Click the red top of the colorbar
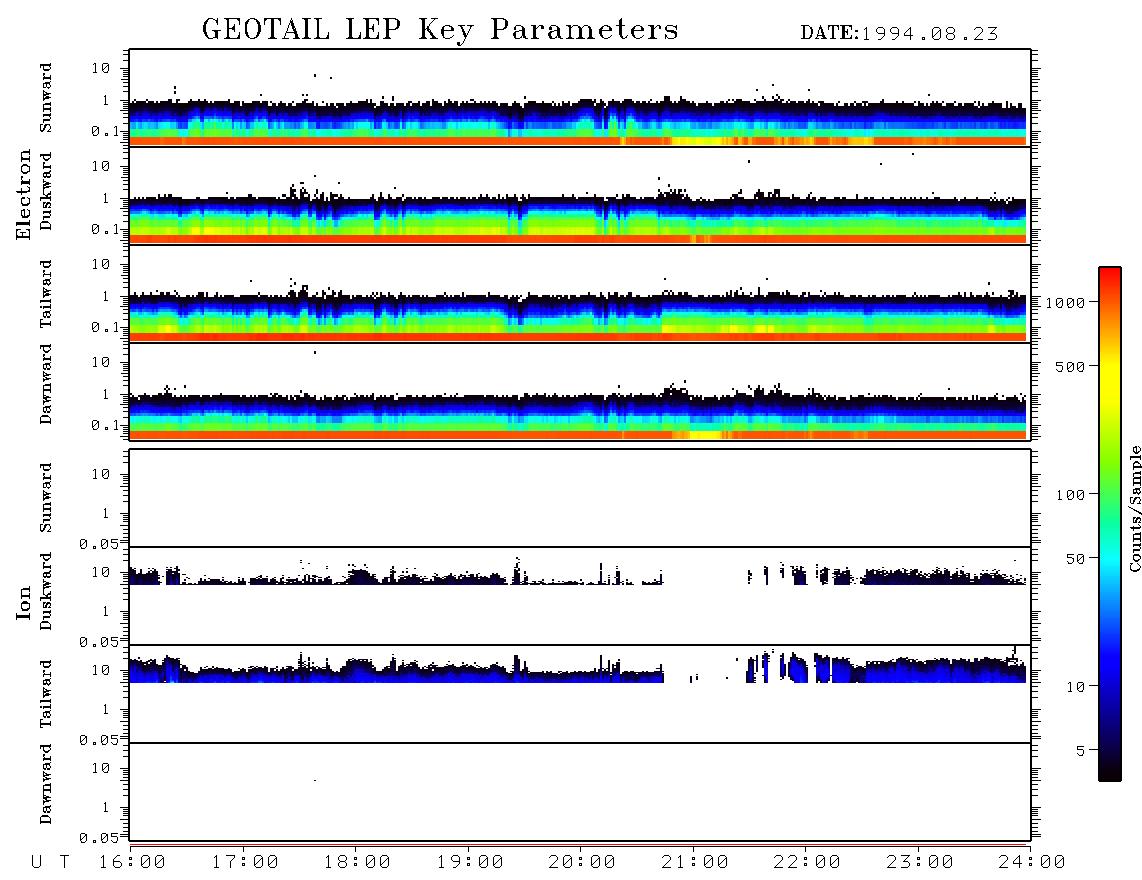Viewport: 1142px width, 880px height. (x=1110, y=277)
